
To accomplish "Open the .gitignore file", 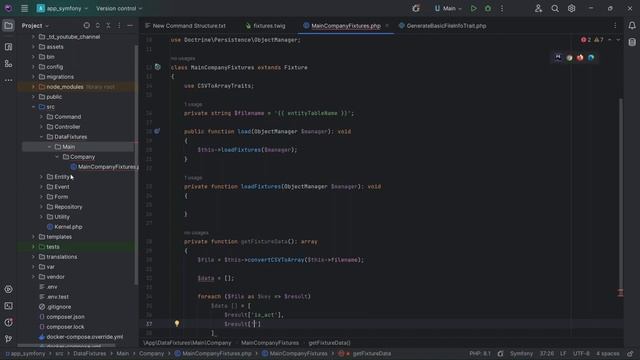I will tap(55, 307).
